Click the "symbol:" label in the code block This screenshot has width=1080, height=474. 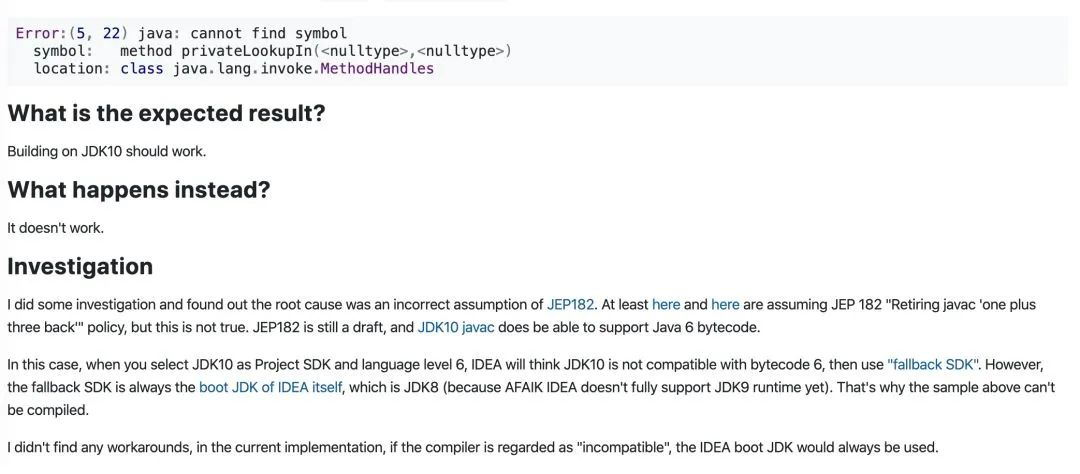point(63,51)
